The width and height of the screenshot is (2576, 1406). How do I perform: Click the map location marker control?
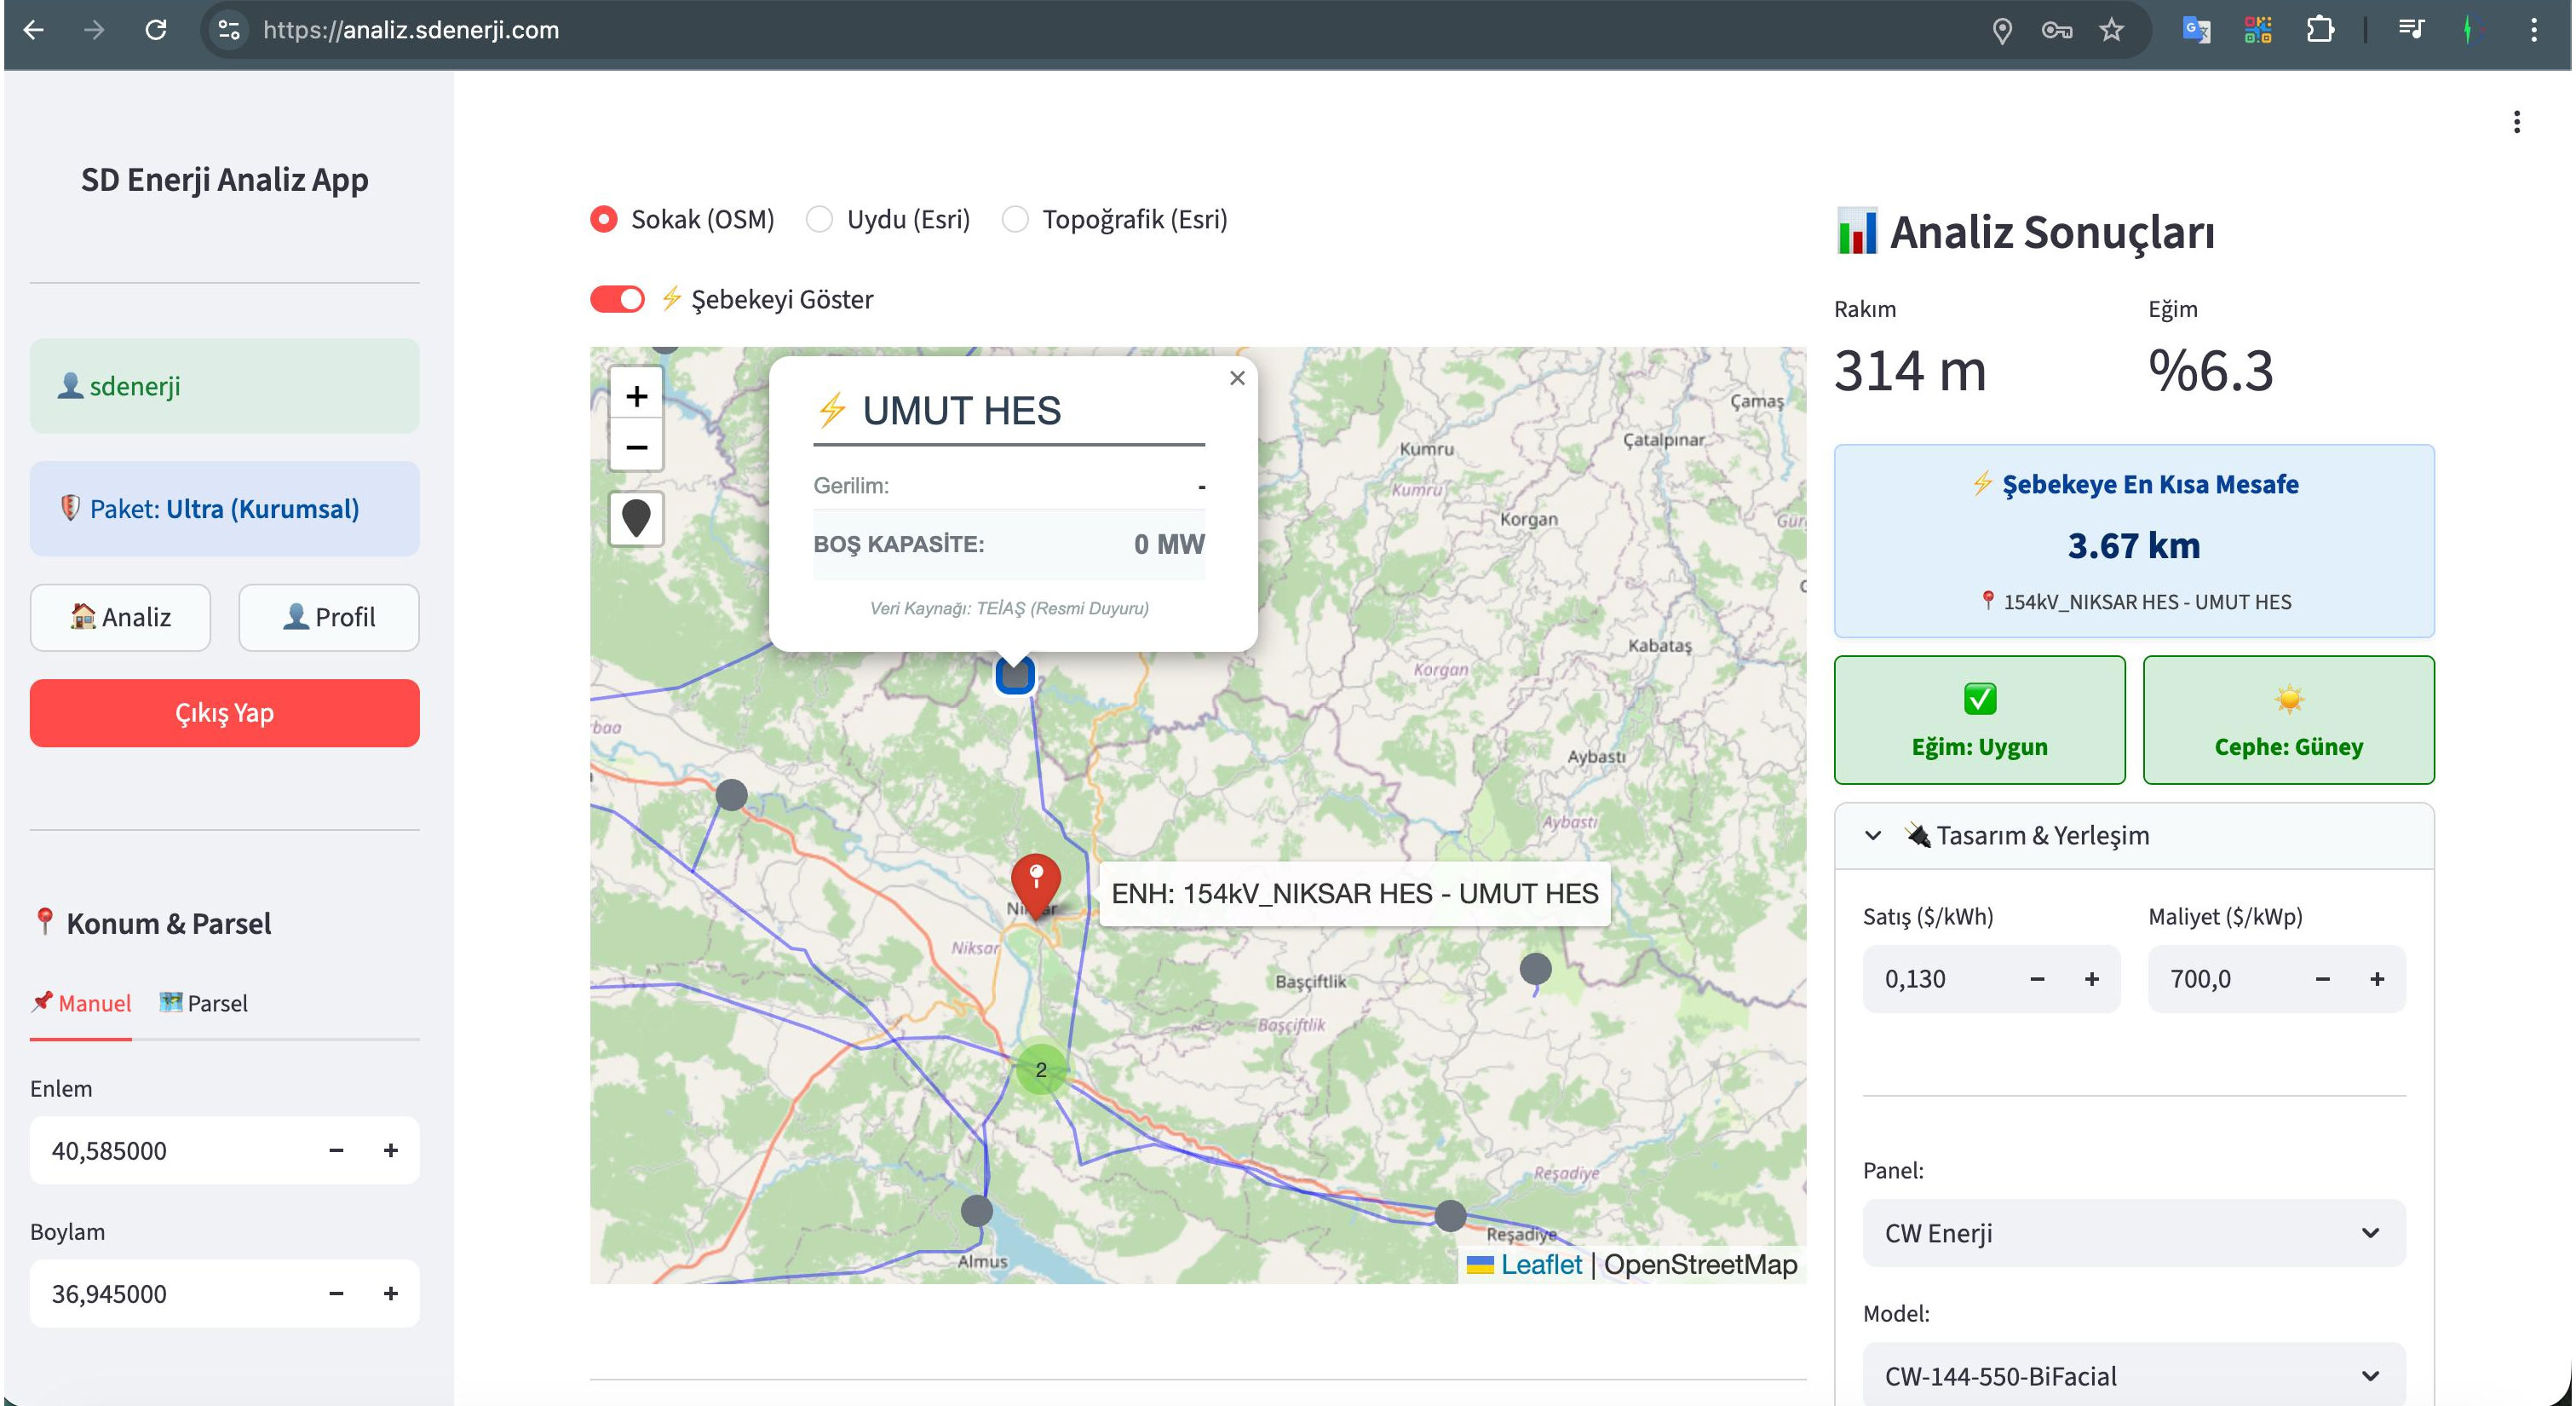coord(636,518)
